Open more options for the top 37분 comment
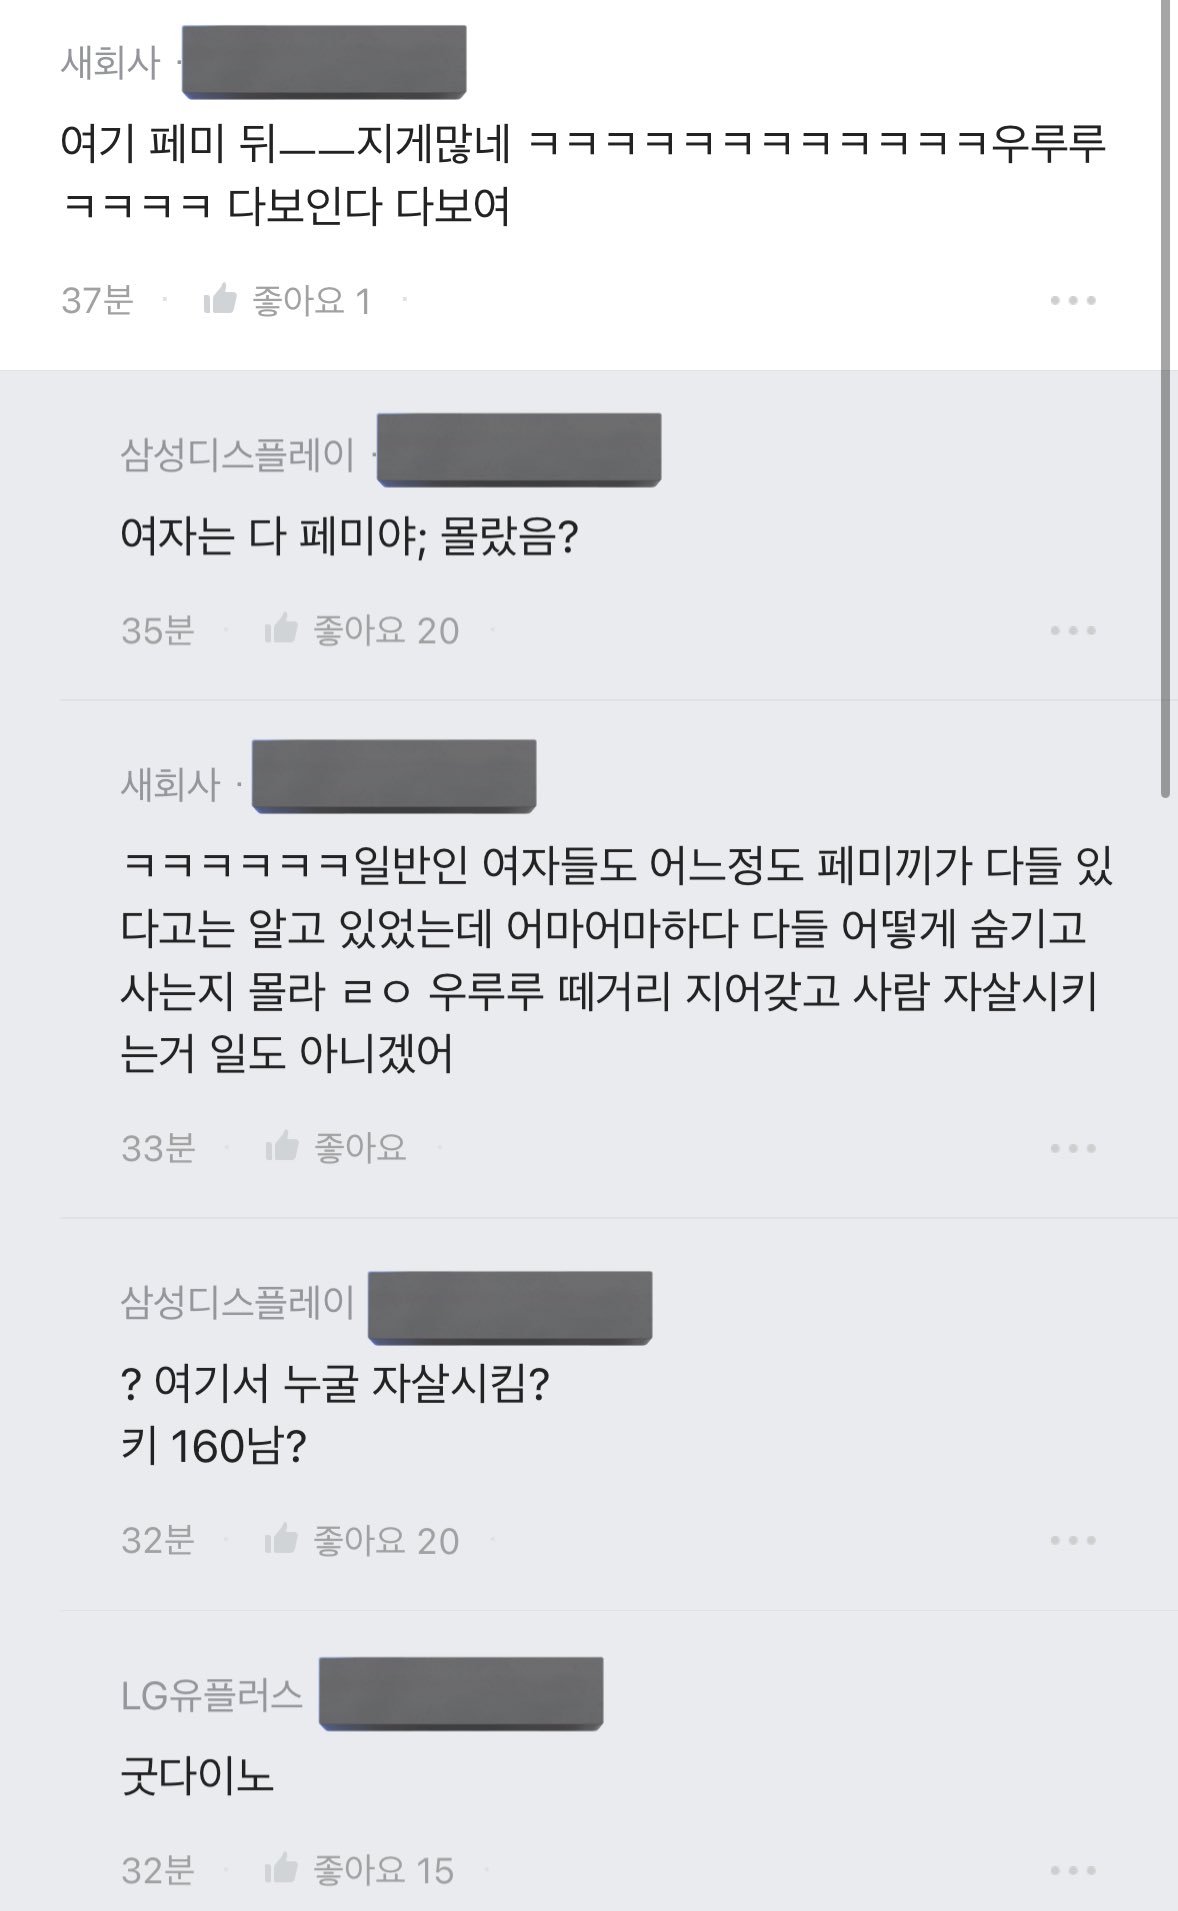 coord(1073,300)
